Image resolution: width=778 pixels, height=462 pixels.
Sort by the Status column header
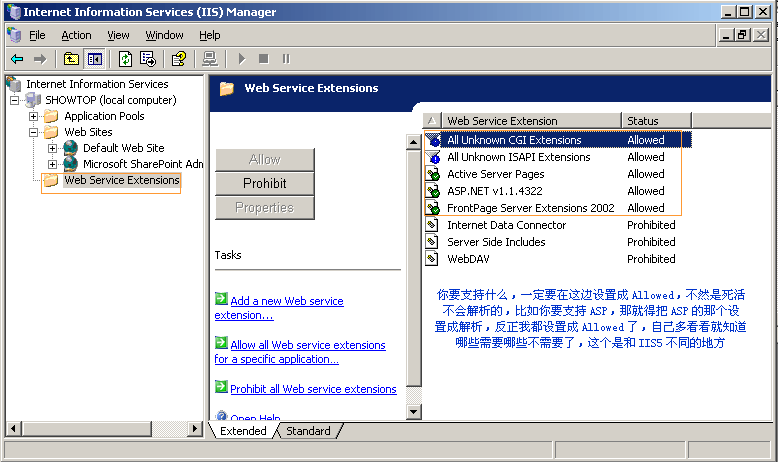tap(655, 121)
